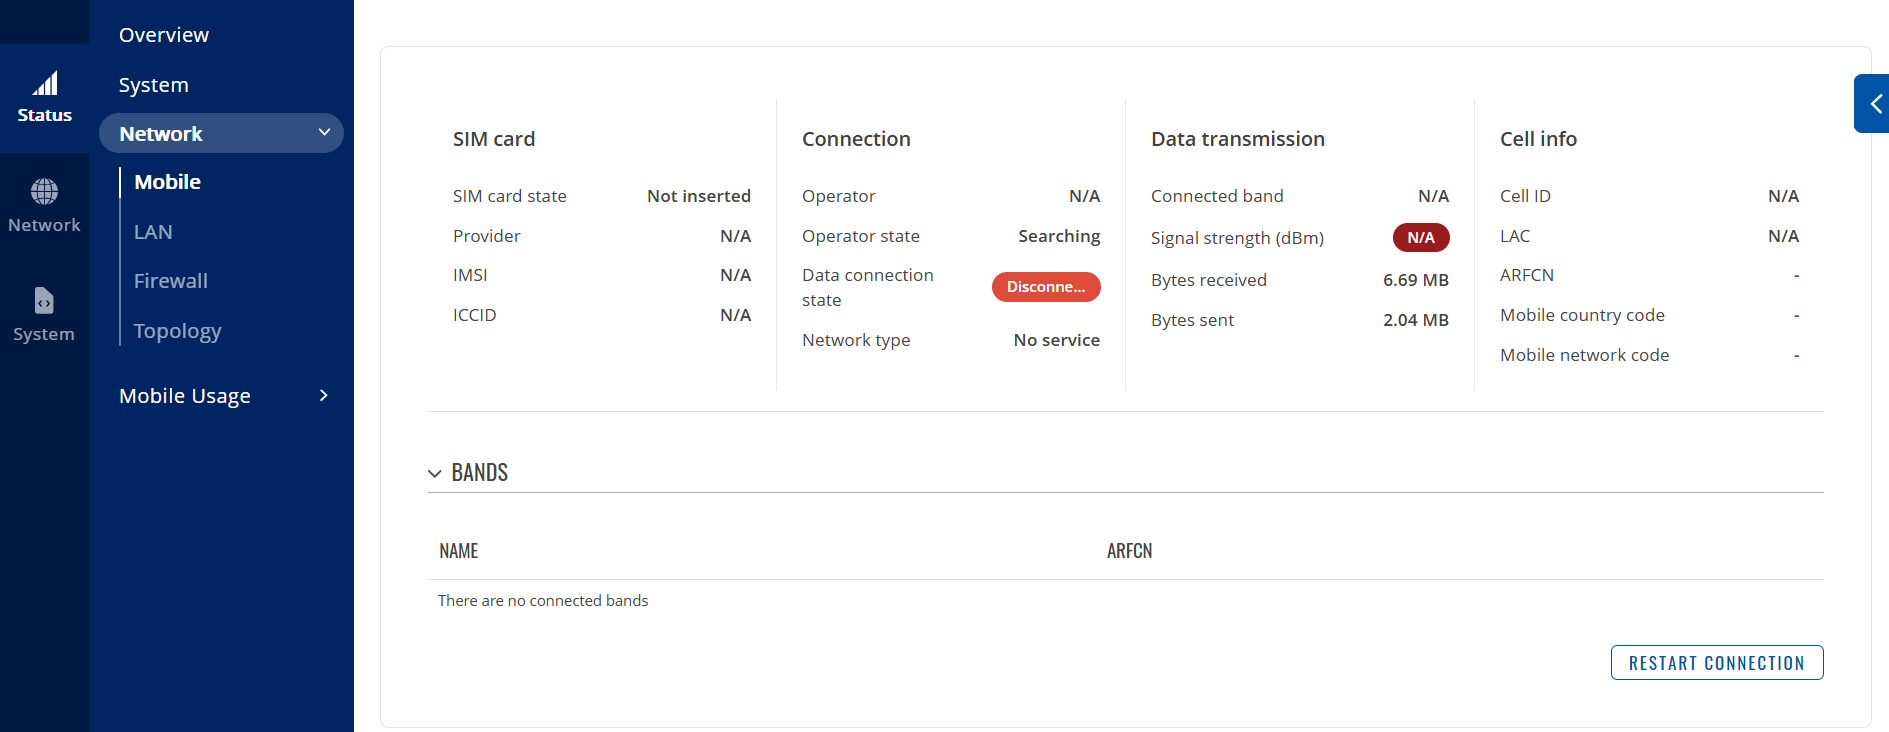
Task: Open the Network globe icon section
Action: coord(44,191)
